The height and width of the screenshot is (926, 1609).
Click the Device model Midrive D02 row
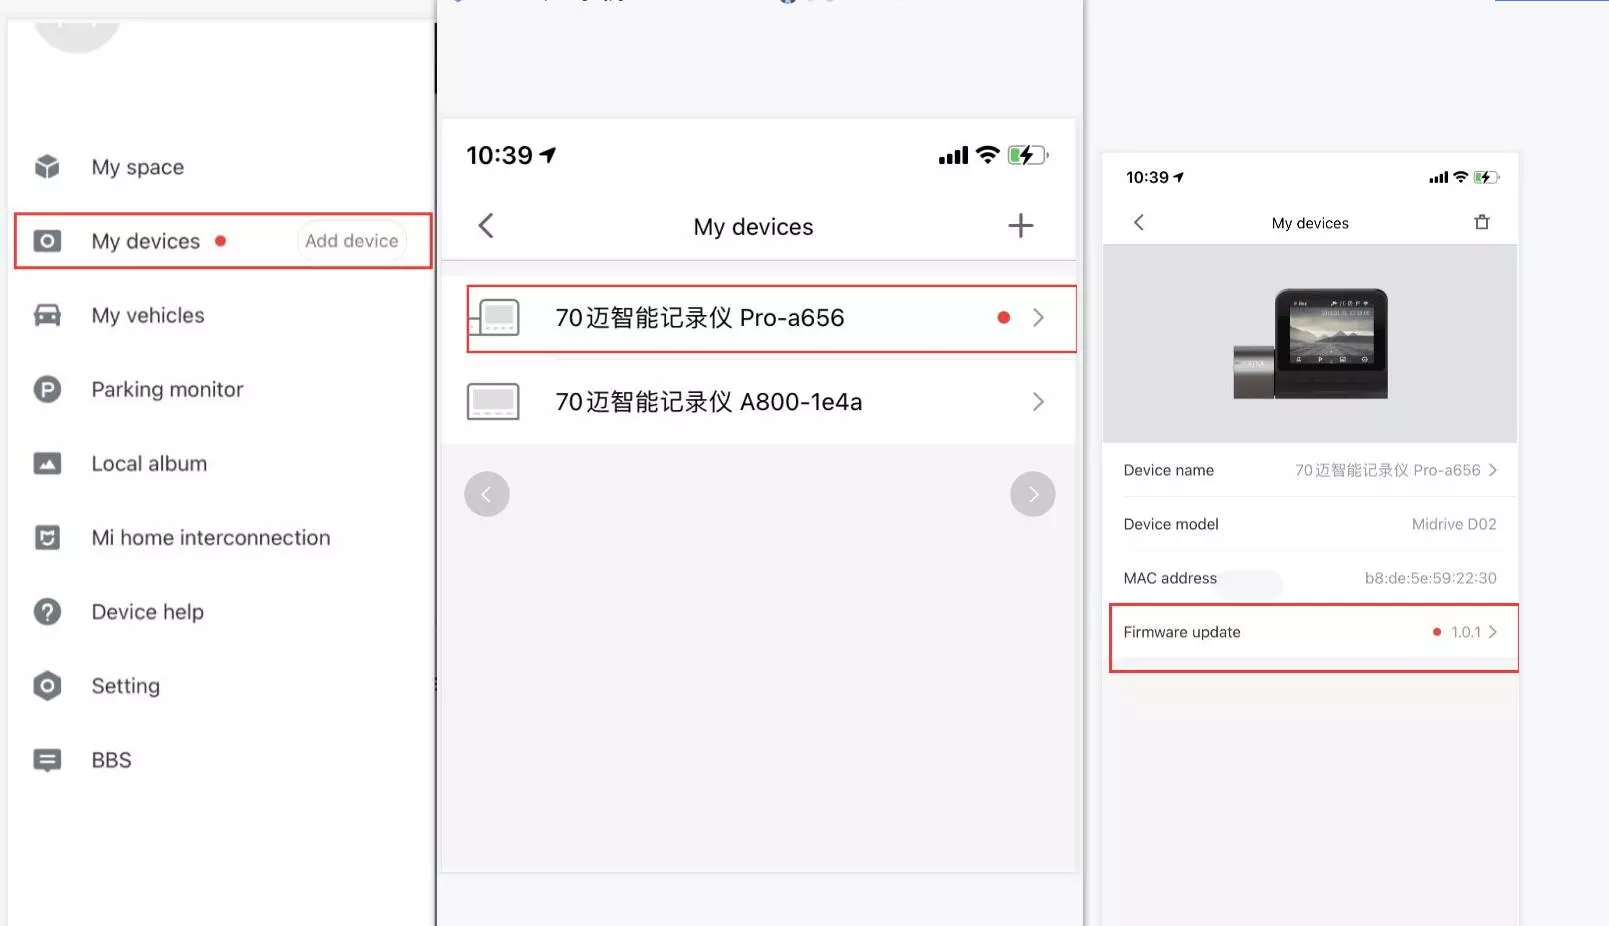point(1310,524)
